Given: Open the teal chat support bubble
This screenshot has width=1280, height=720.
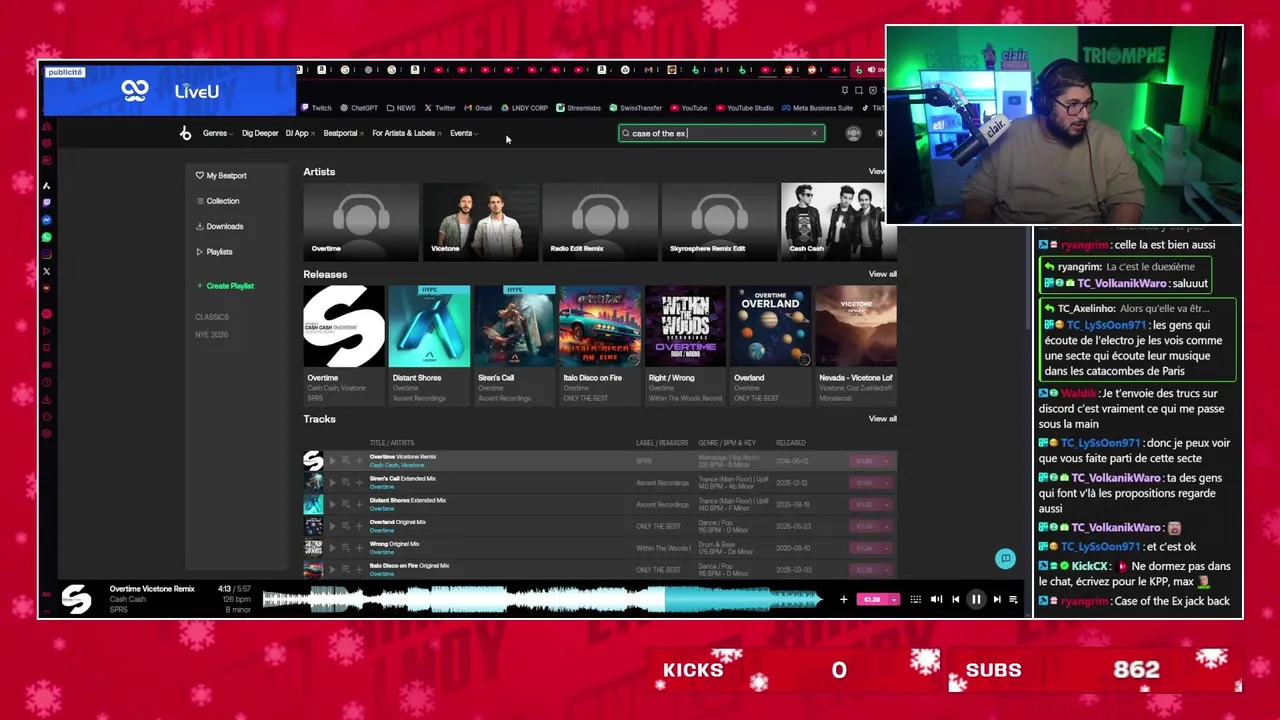Looking at the screenshot, I should (1005, 559).
